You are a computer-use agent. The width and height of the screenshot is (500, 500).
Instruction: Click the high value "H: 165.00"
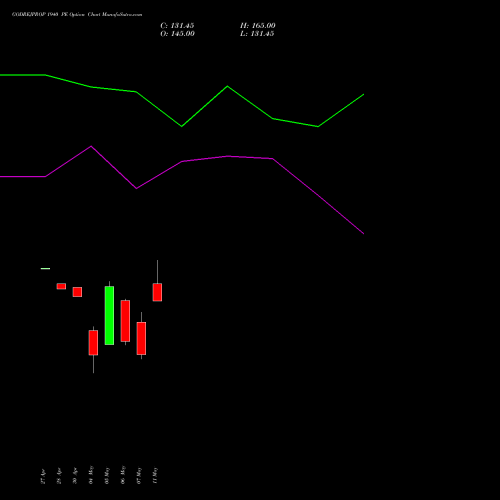click(258, 26)
